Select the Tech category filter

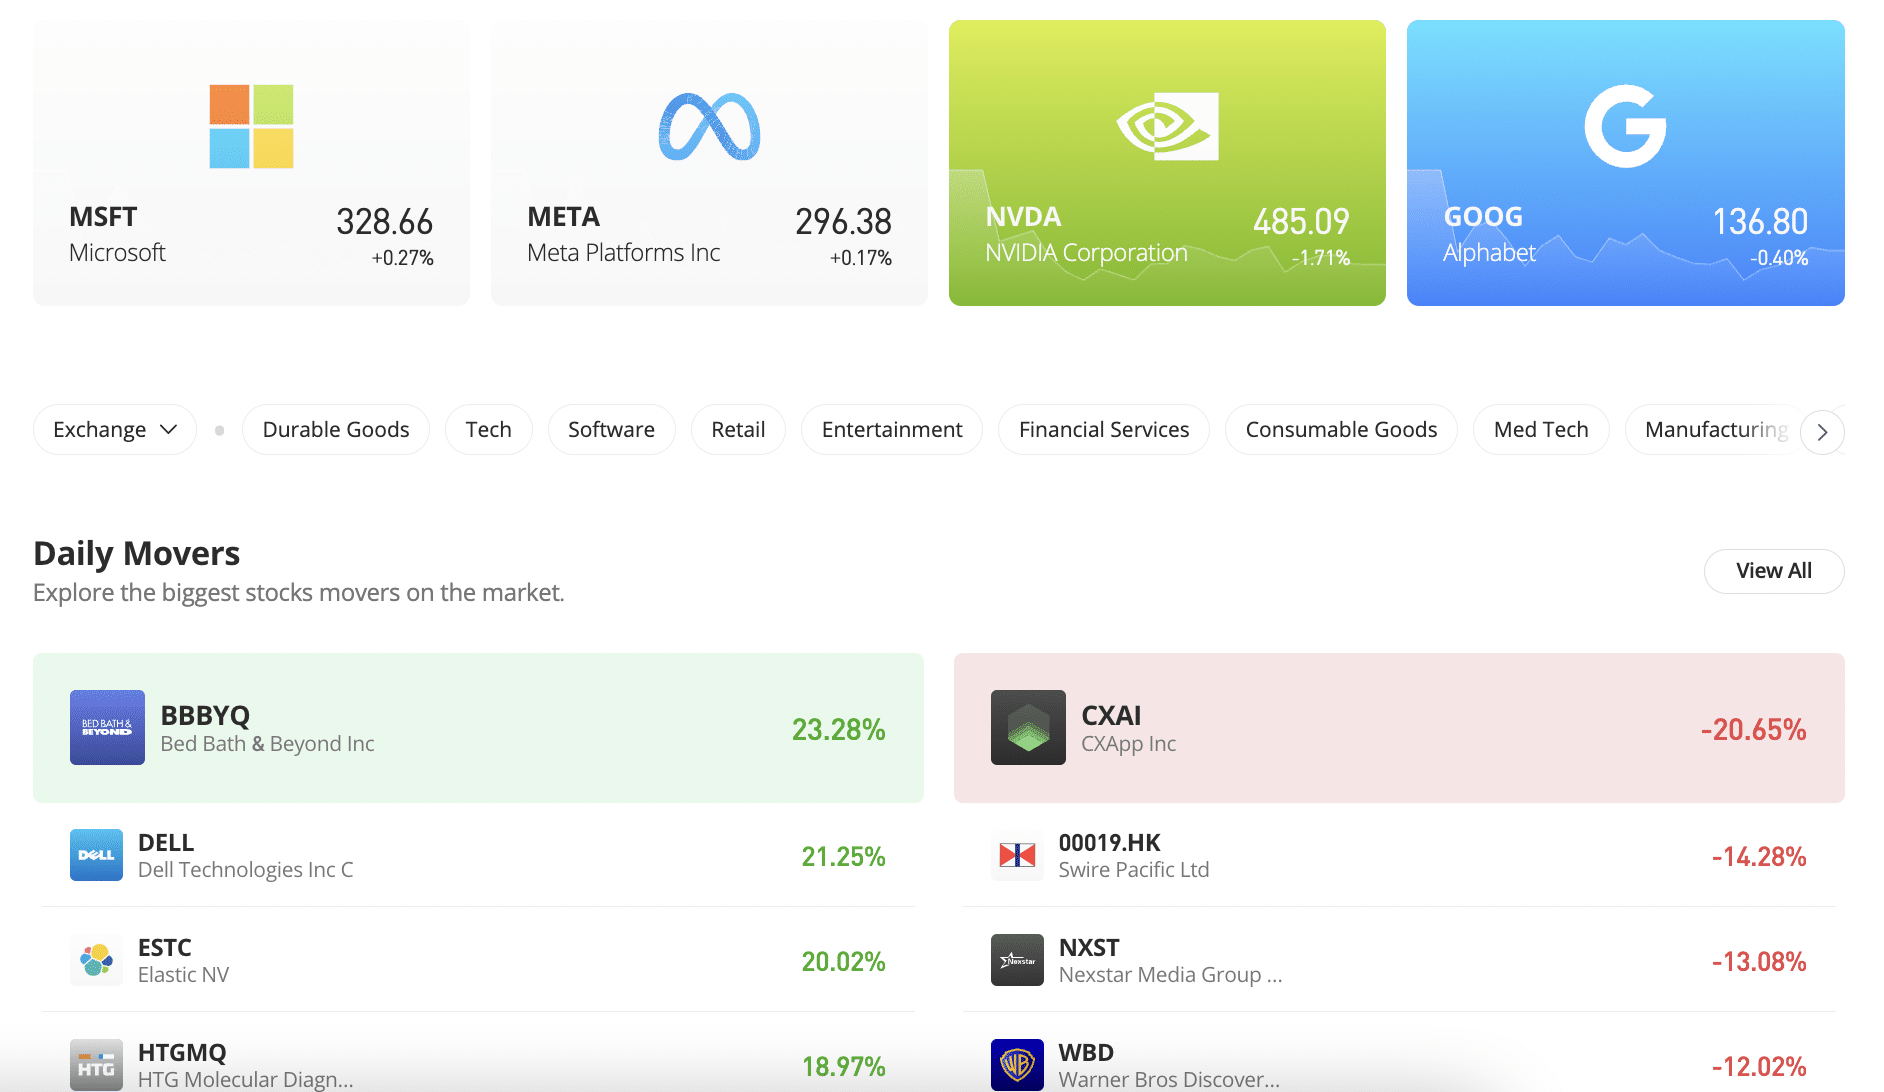[x=489, y=430]
